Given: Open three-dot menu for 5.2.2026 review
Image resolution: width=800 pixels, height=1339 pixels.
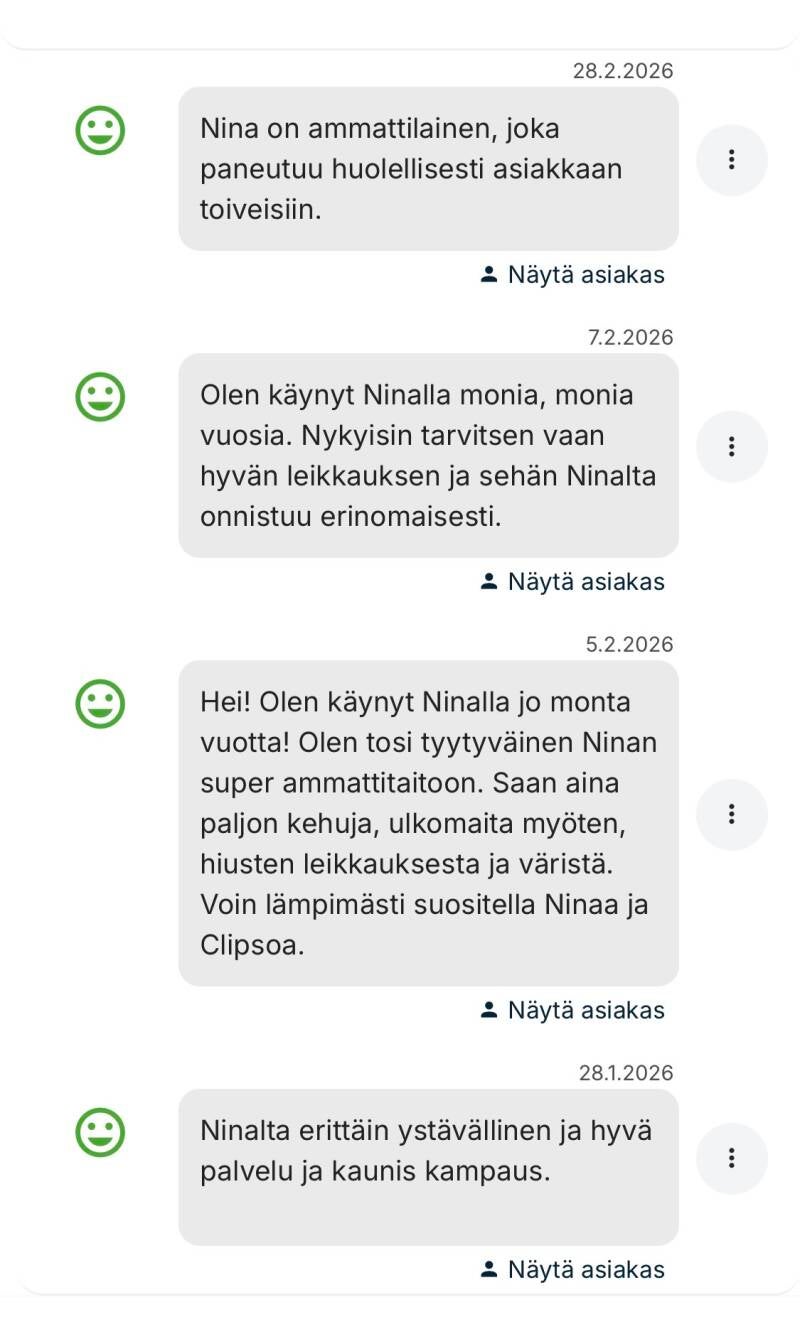Looking at the screenshot, I should [x=732, y=815].
